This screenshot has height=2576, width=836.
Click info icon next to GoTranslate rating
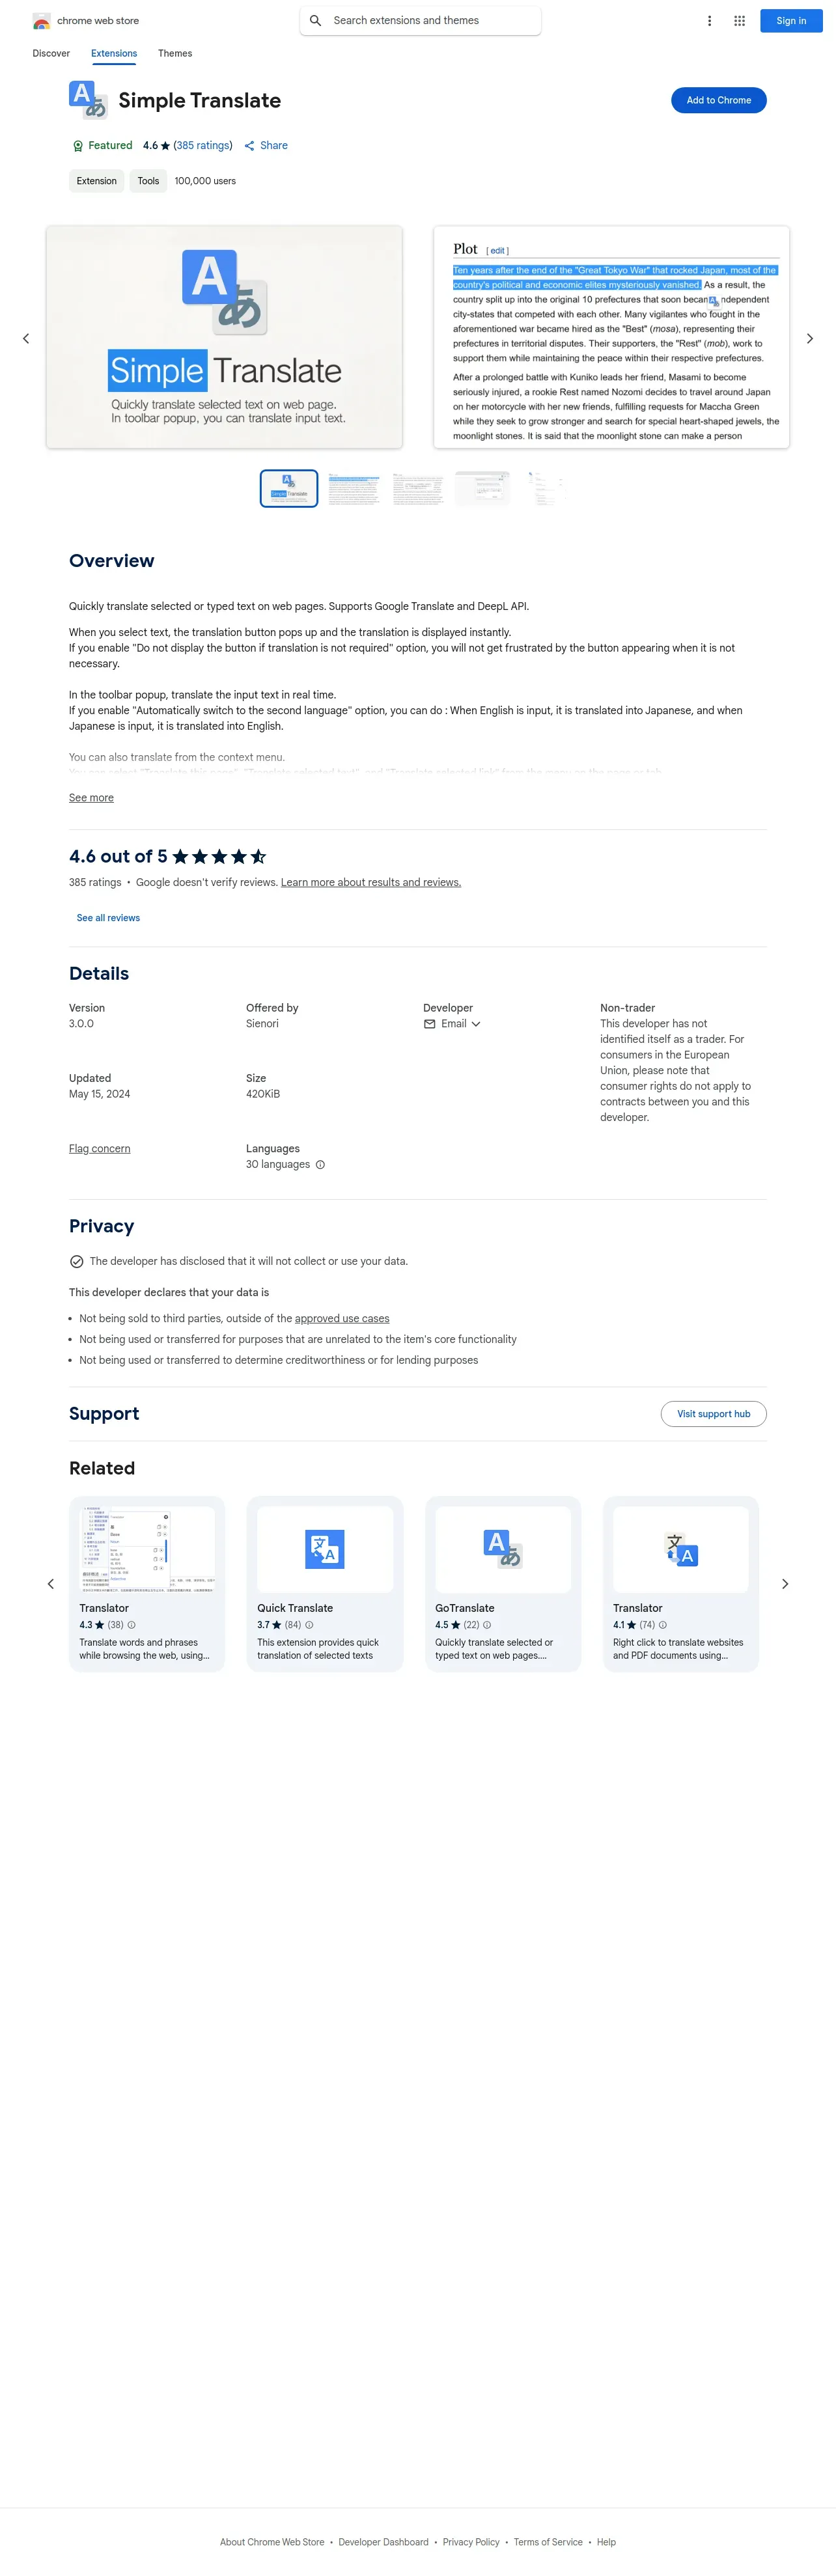487,1625
